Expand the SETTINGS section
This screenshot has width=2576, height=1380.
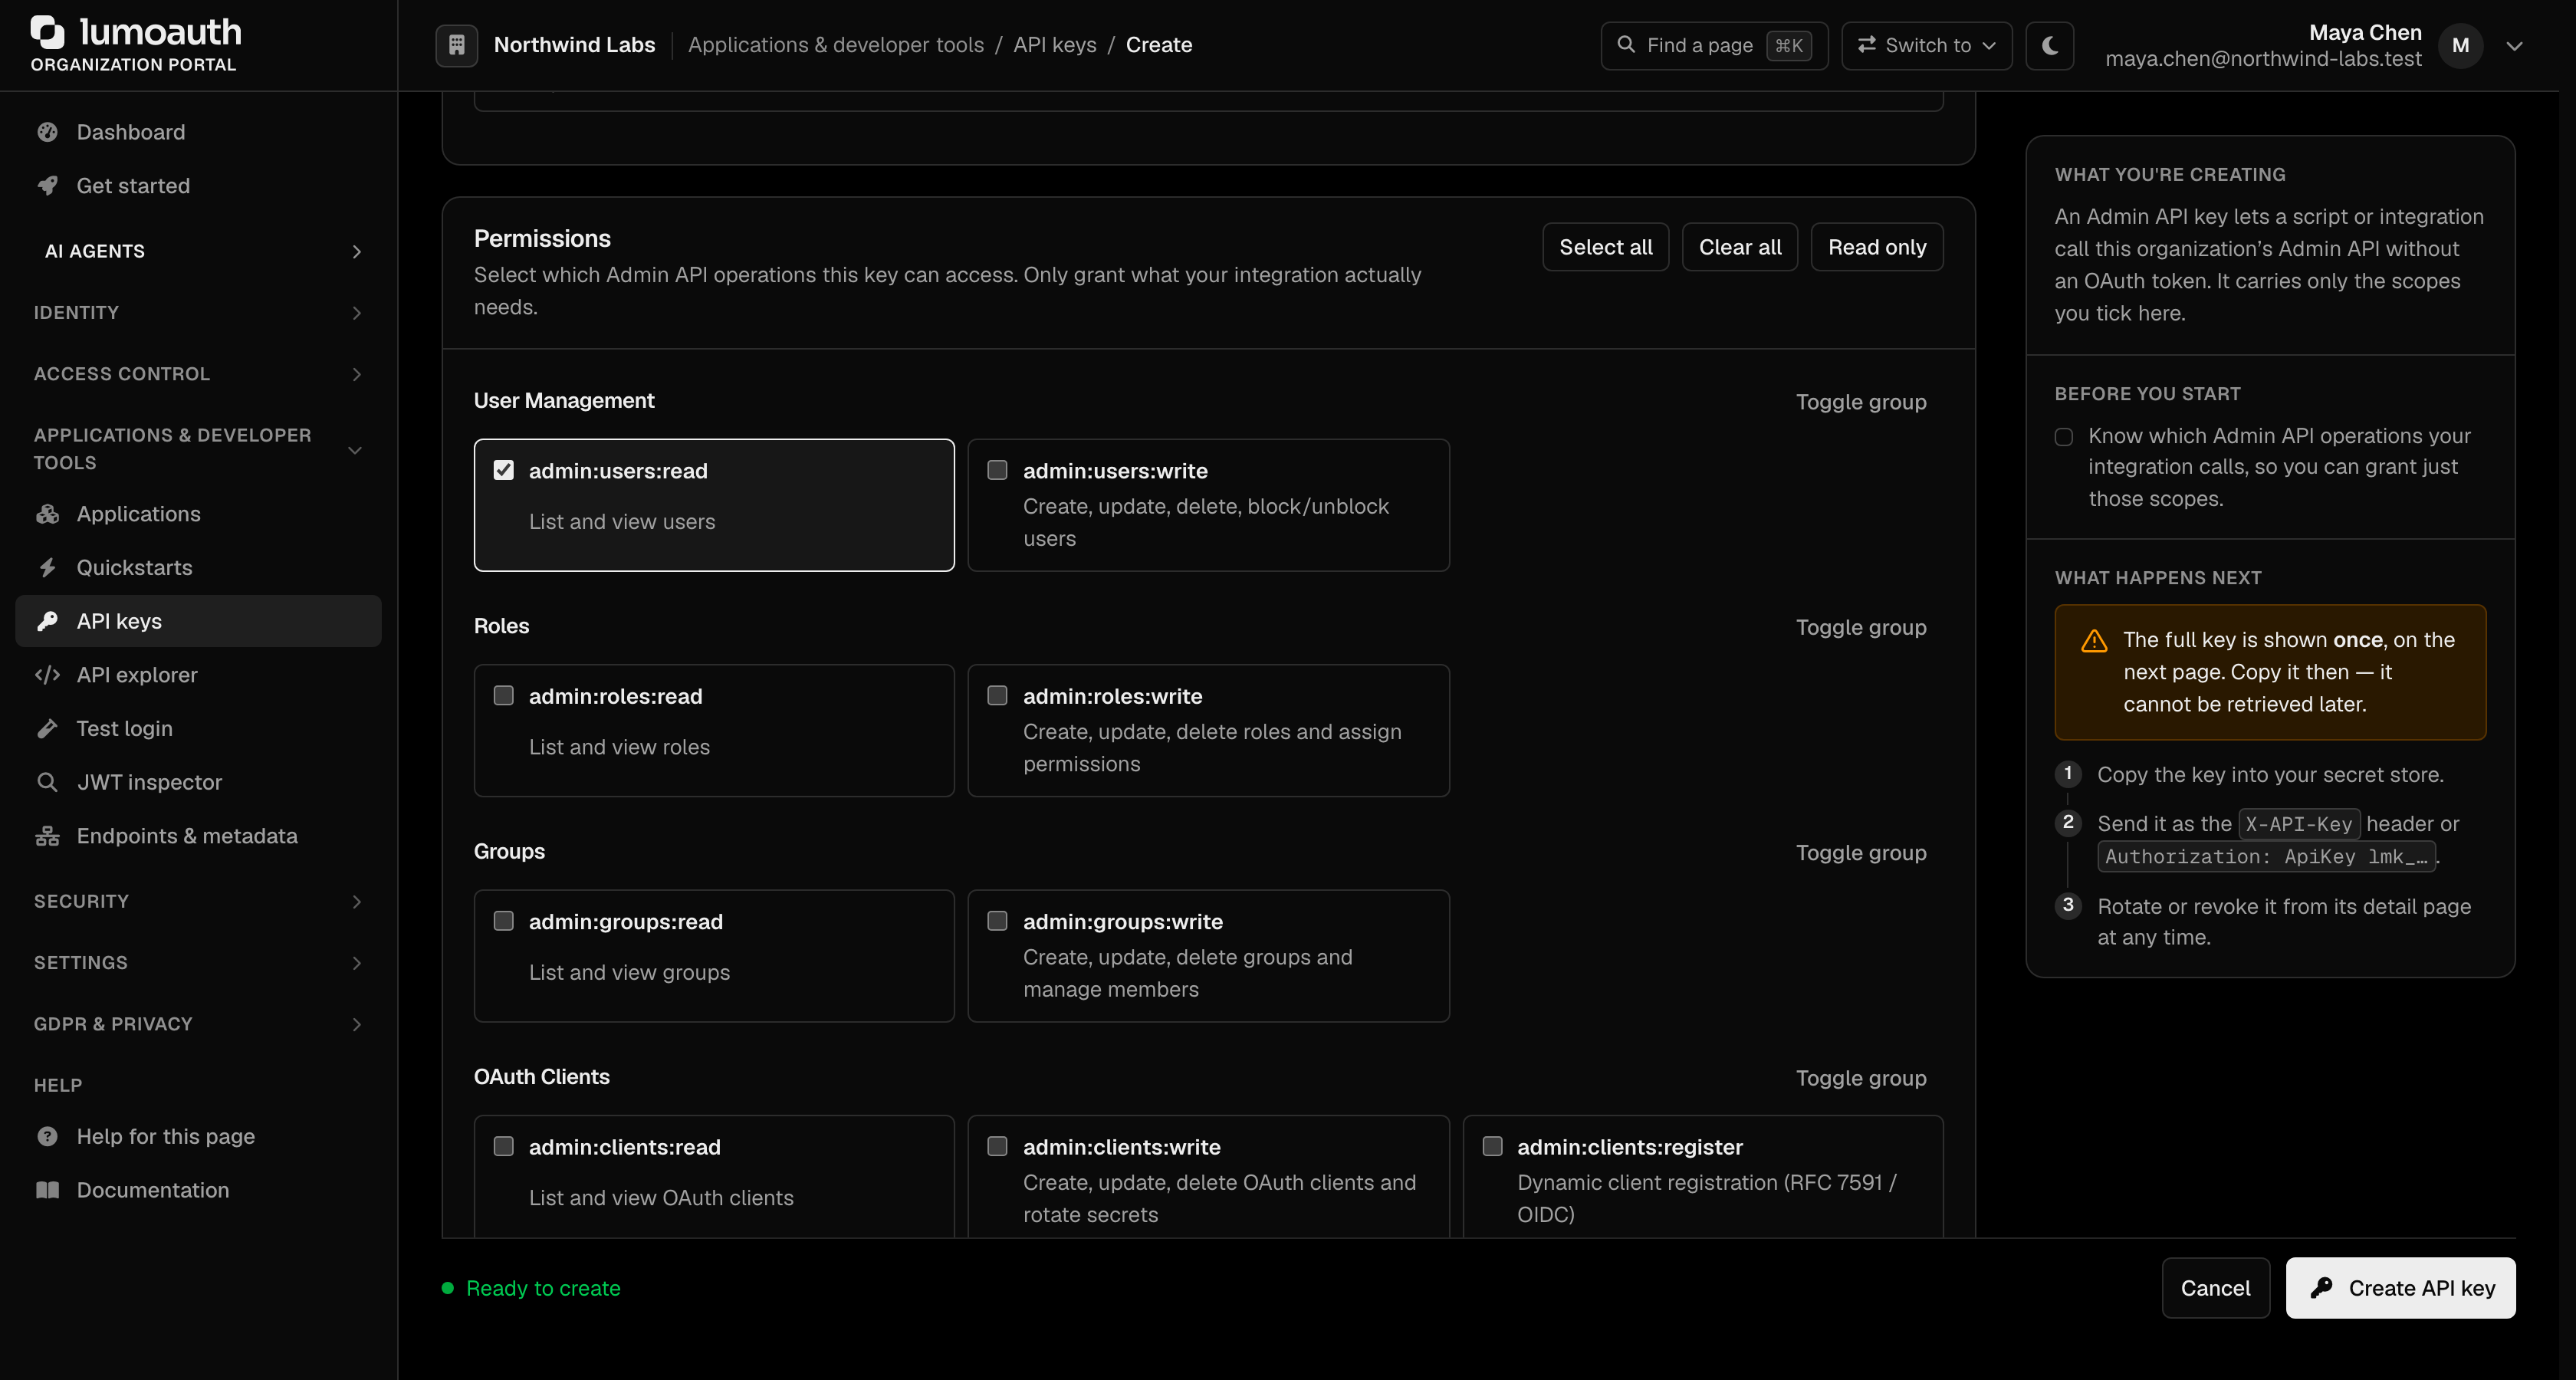point(198,963)
